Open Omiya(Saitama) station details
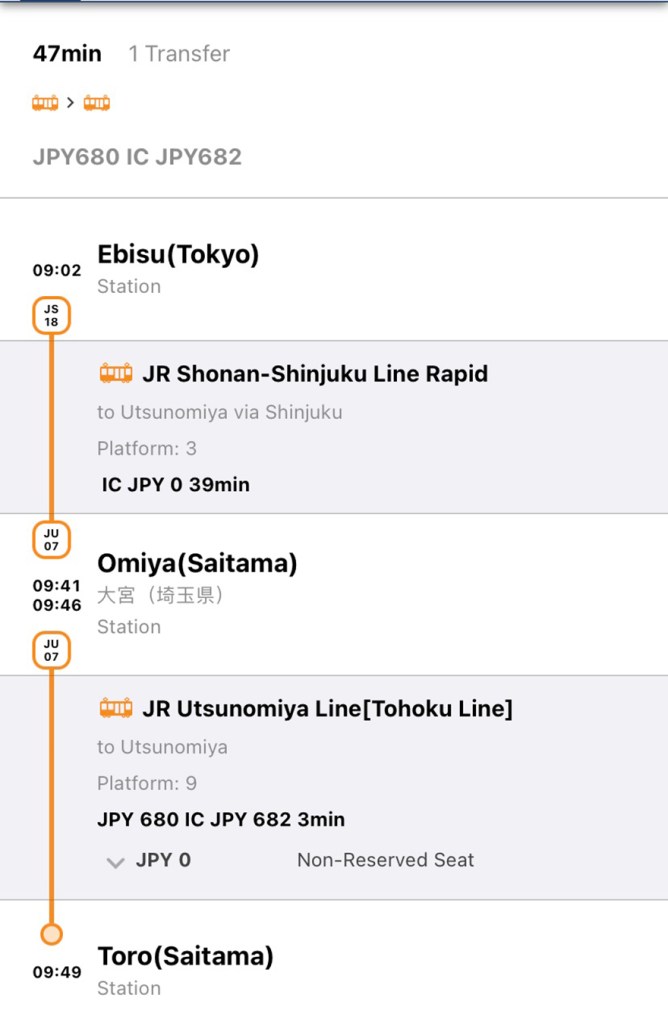This screenshot has width=668, height=1023. click(x=197, y=564)
